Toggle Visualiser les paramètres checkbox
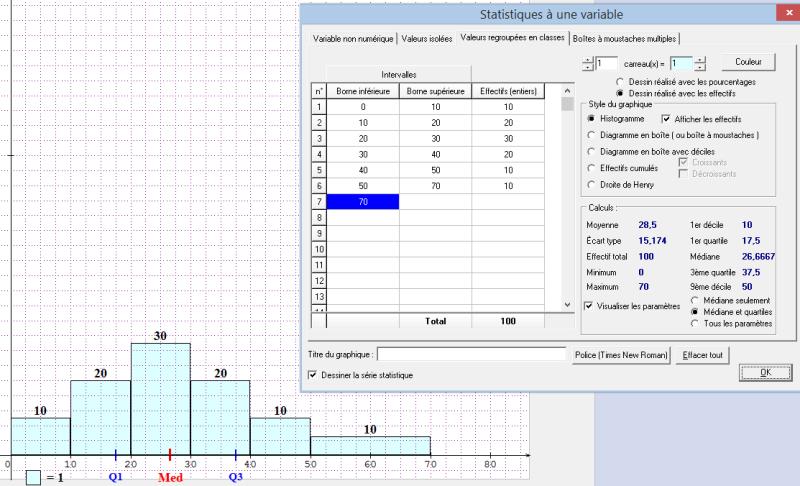Image resolution: width=800 pixels, height=486 pixels. click(587, 305)
